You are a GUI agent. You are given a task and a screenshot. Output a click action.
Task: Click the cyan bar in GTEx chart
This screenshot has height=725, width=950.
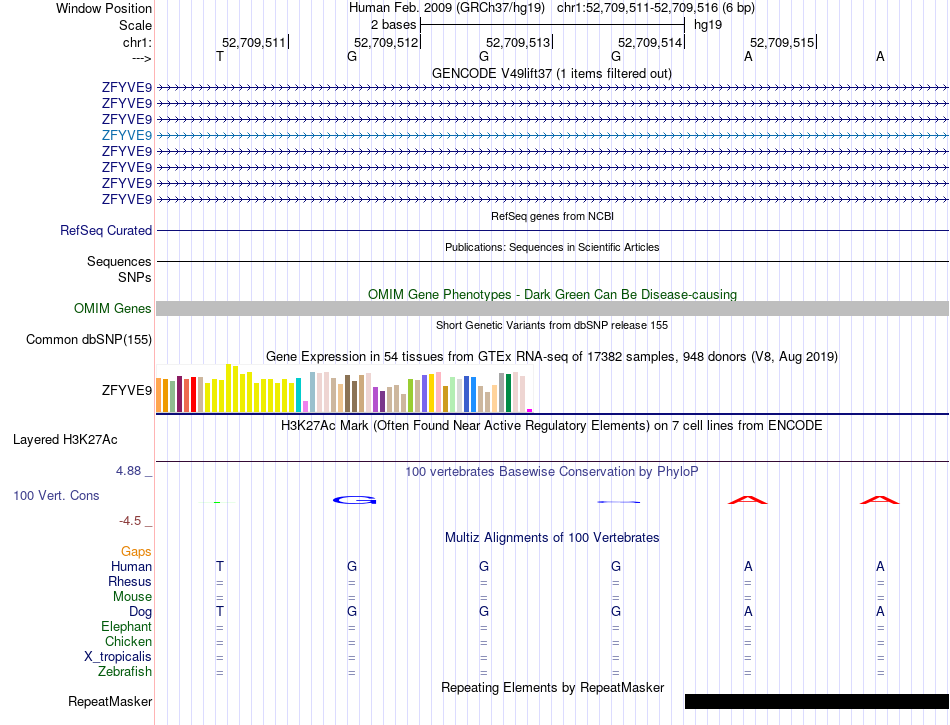pyautogui.click(x=299, y=396)
